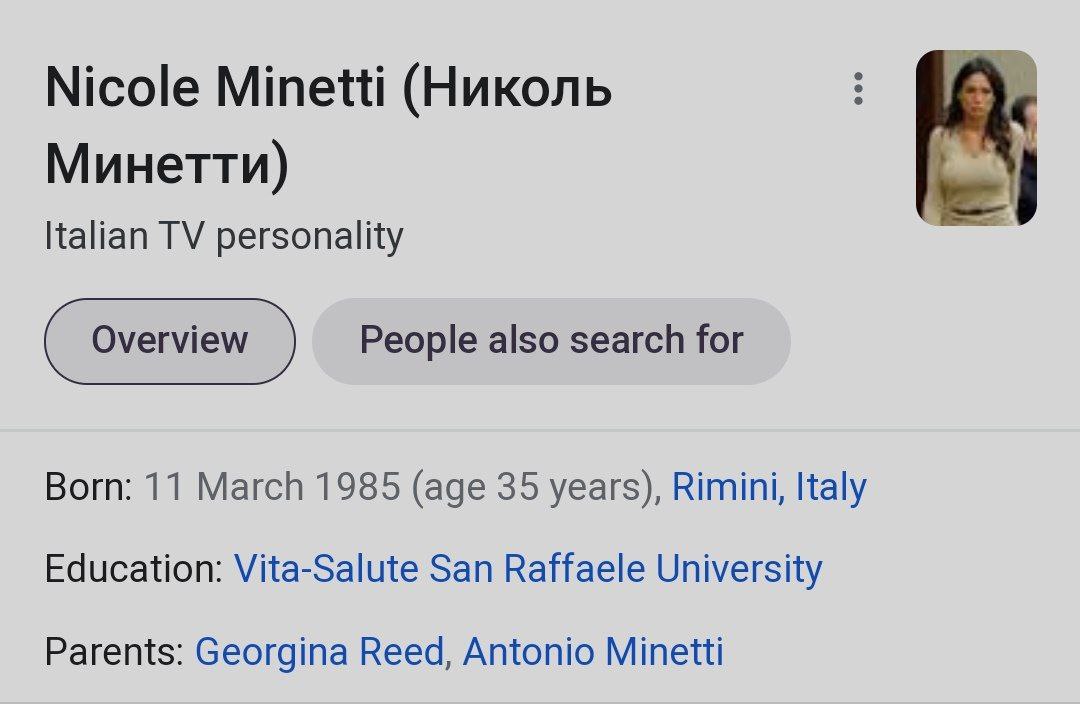Viewport: 1080px width, 704px height.
Task: Click the word Italy in birthplace link
Action: tap(831, 486)
